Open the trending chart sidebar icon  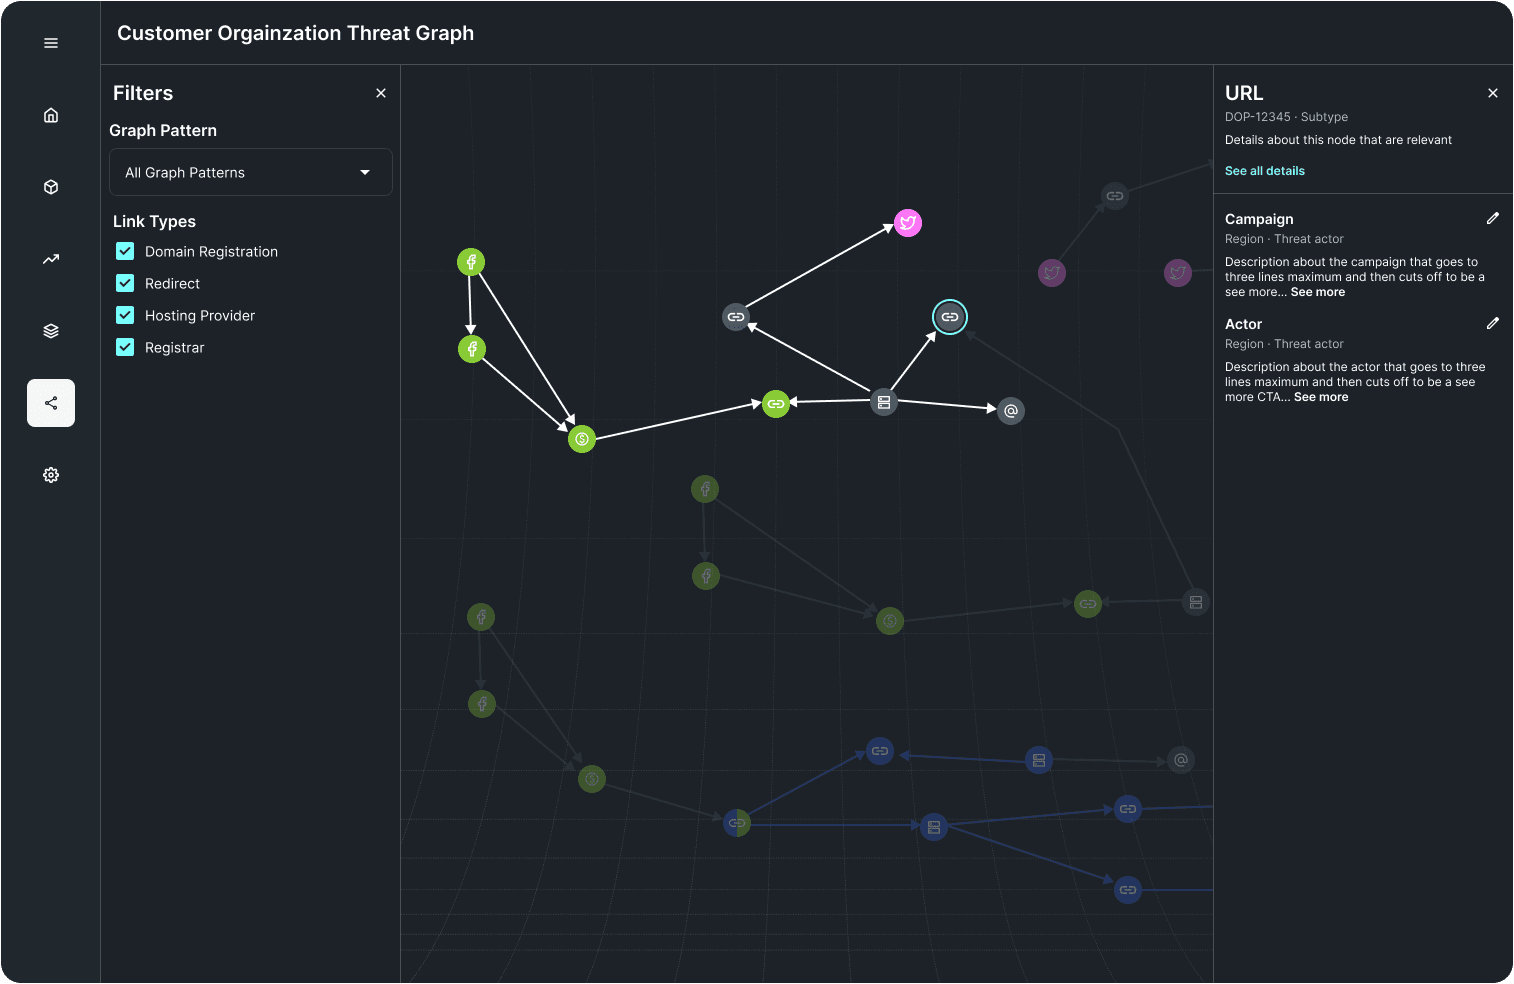tap(51, 259)
